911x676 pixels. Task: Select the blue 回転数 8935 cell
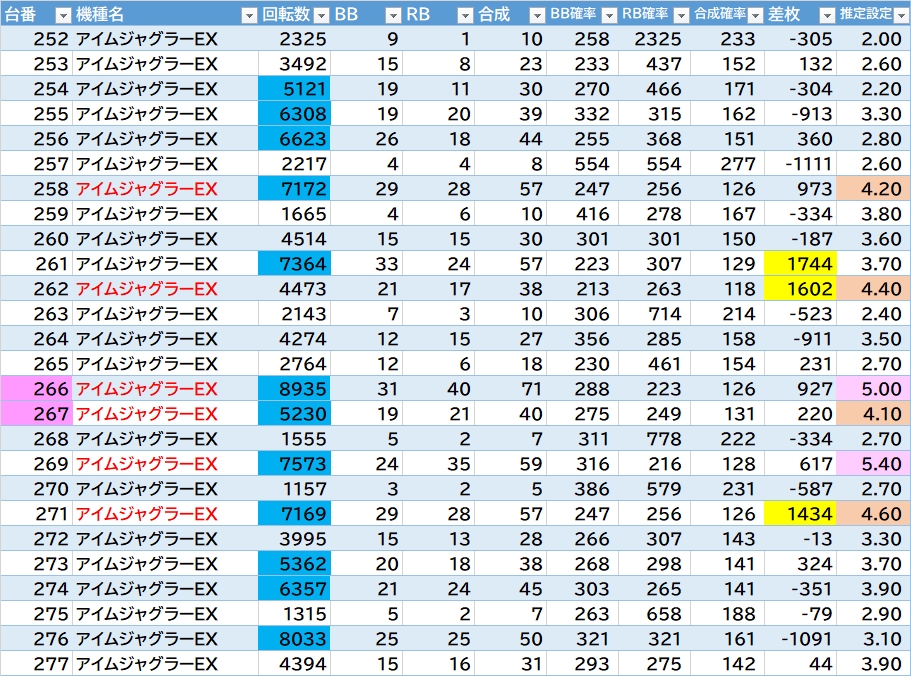click(294, 389)
